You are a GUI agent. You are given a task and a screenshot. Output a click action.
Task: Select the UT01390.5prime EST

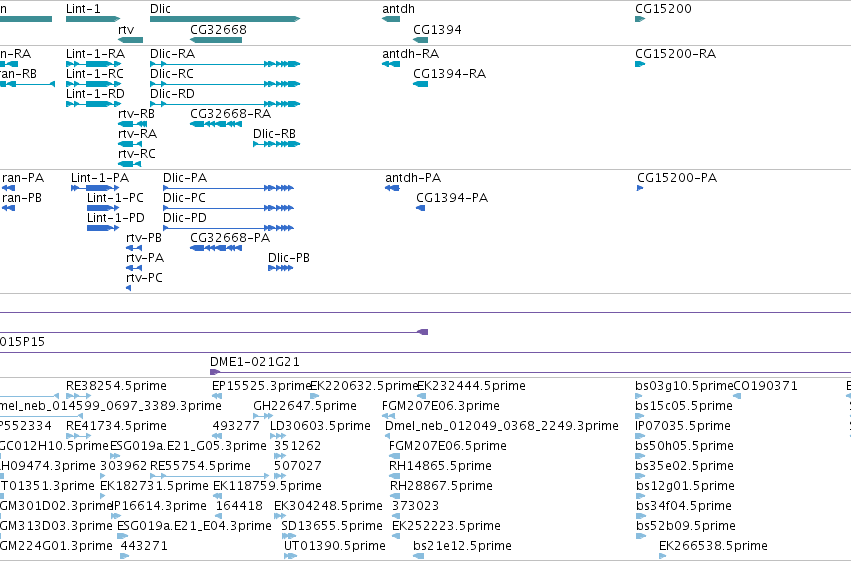tap(290, 556)
